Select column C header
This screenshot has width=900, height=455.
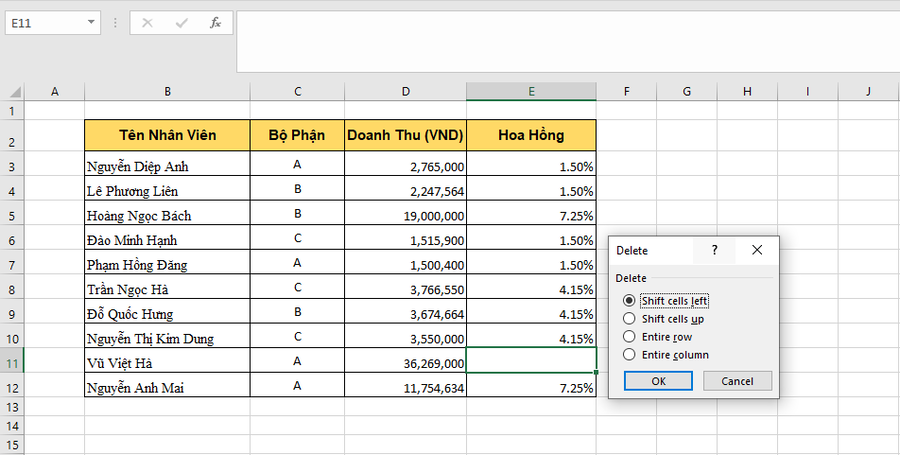click(297, 91)
